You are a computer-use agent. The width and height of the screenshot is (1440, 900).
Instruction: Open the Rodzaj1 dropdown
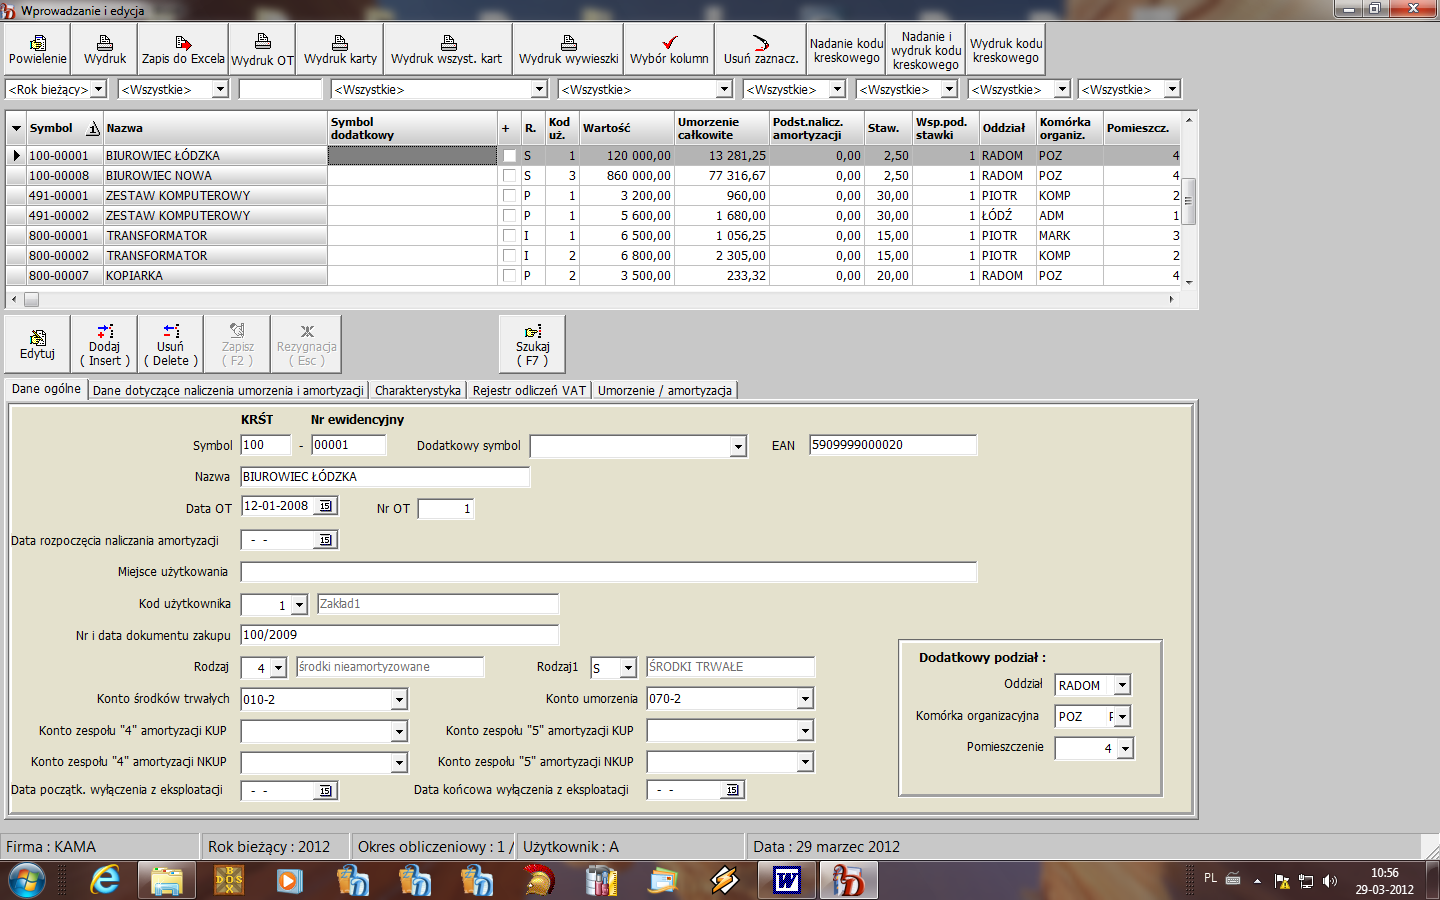pyautogui.click(x=628, y=668)
